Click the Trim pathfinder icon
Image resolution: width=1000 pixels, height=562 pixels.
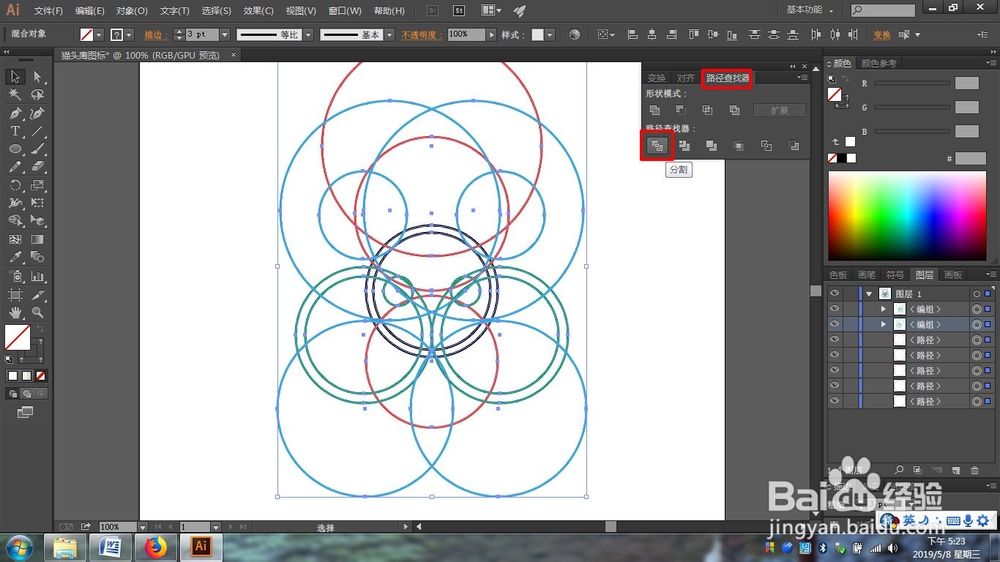pyautogui.click(x=684, y=146)
